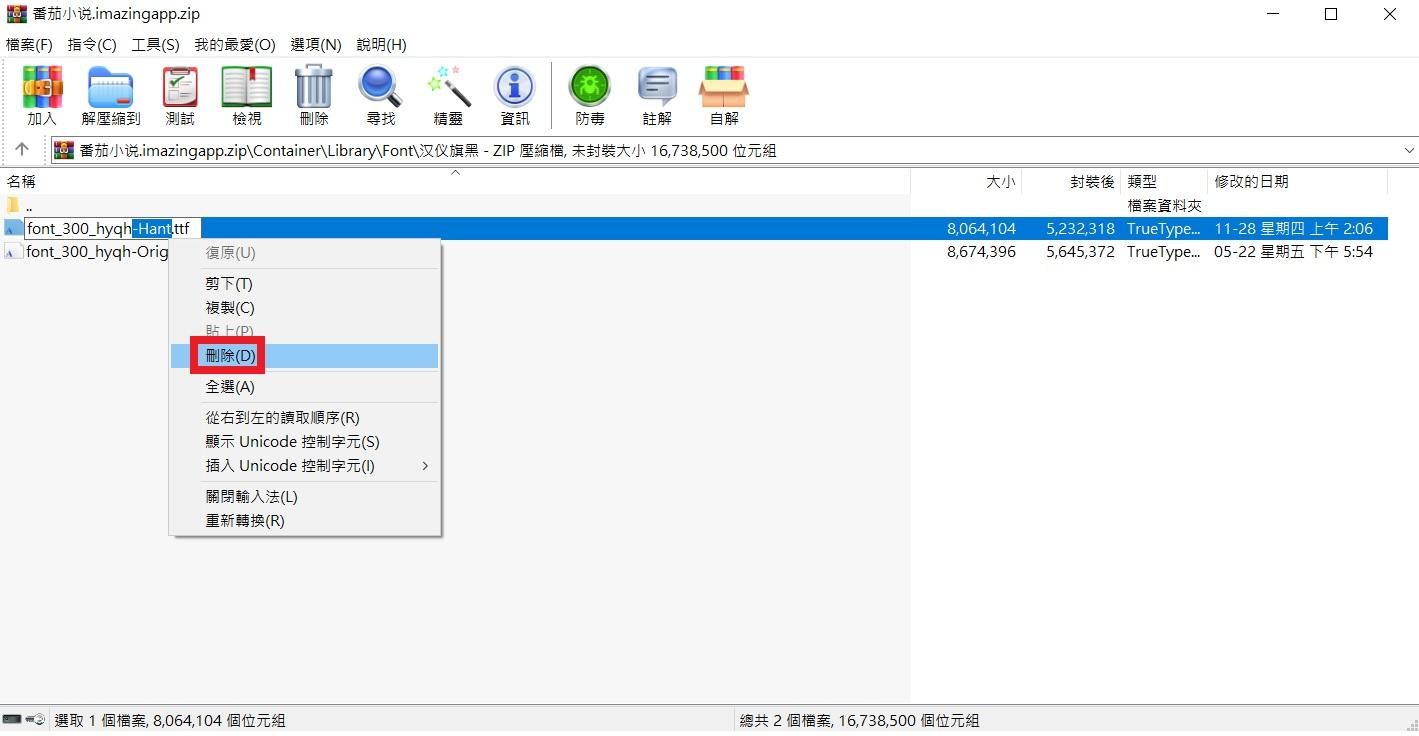Choose 刪除(D) Delete in context menu
Image resolution: width=1419 pixels, height=736 pixels.
click(x=304, y=356)
